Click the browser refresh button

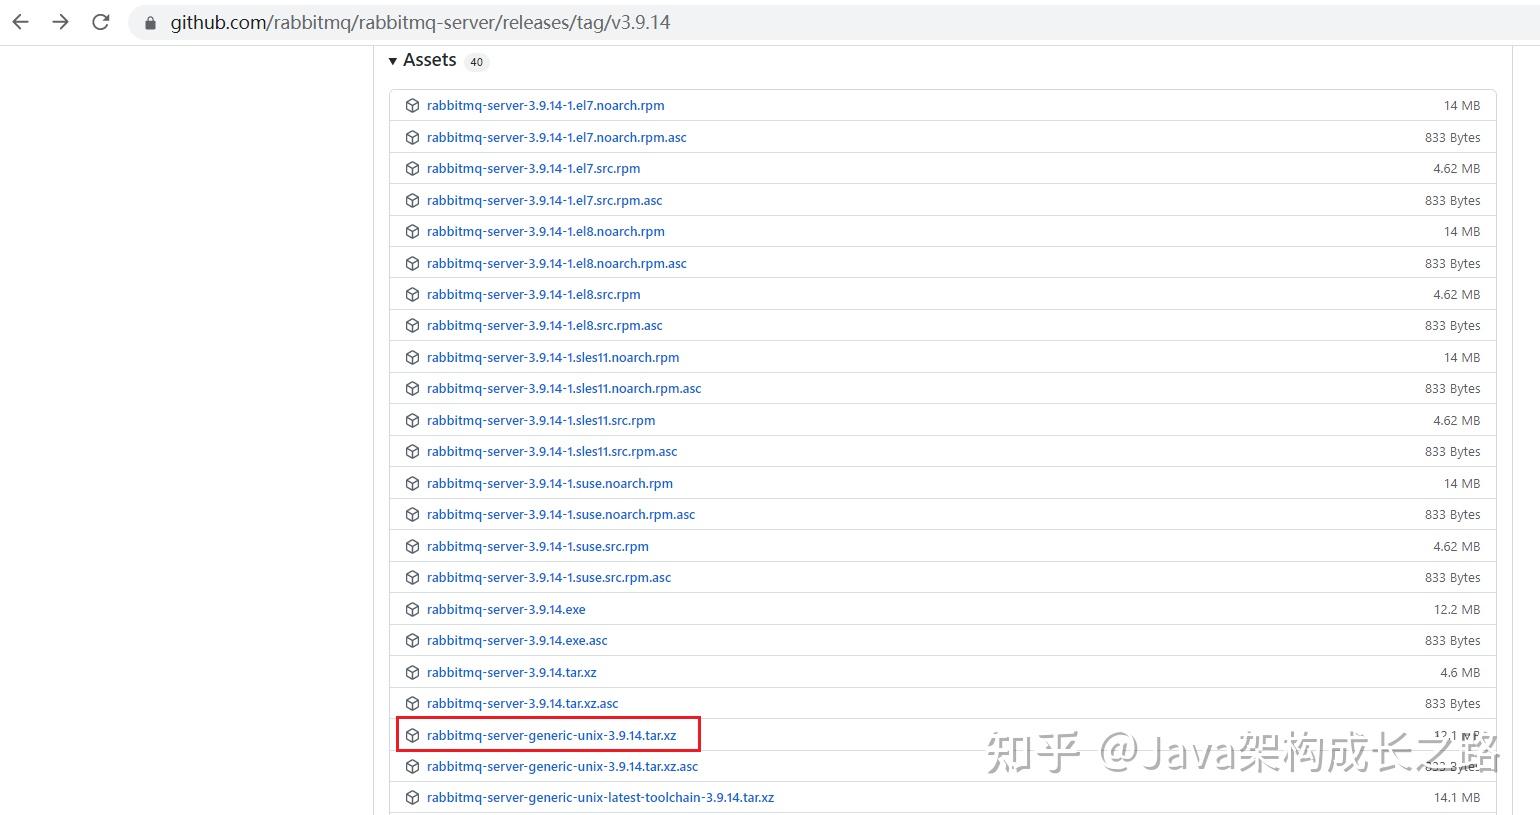pyautogui.click(x=100, y=21)
